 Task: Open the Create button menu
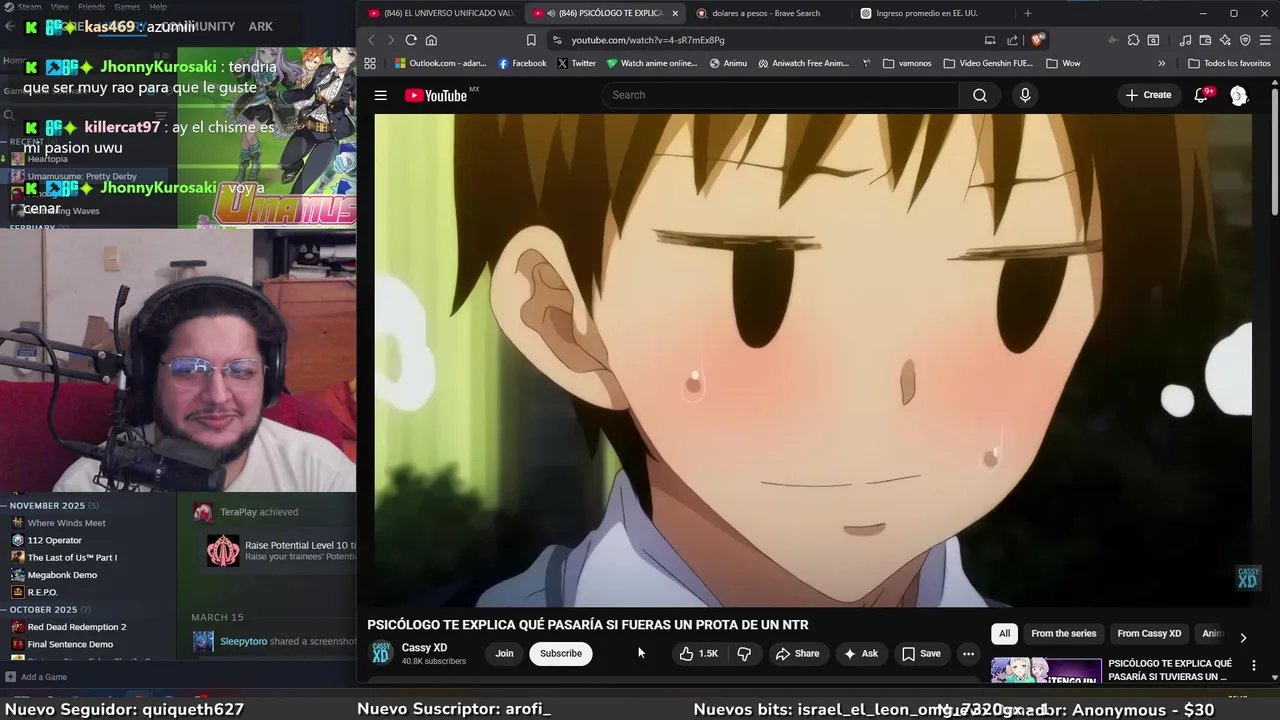[x=1148, y=95]
